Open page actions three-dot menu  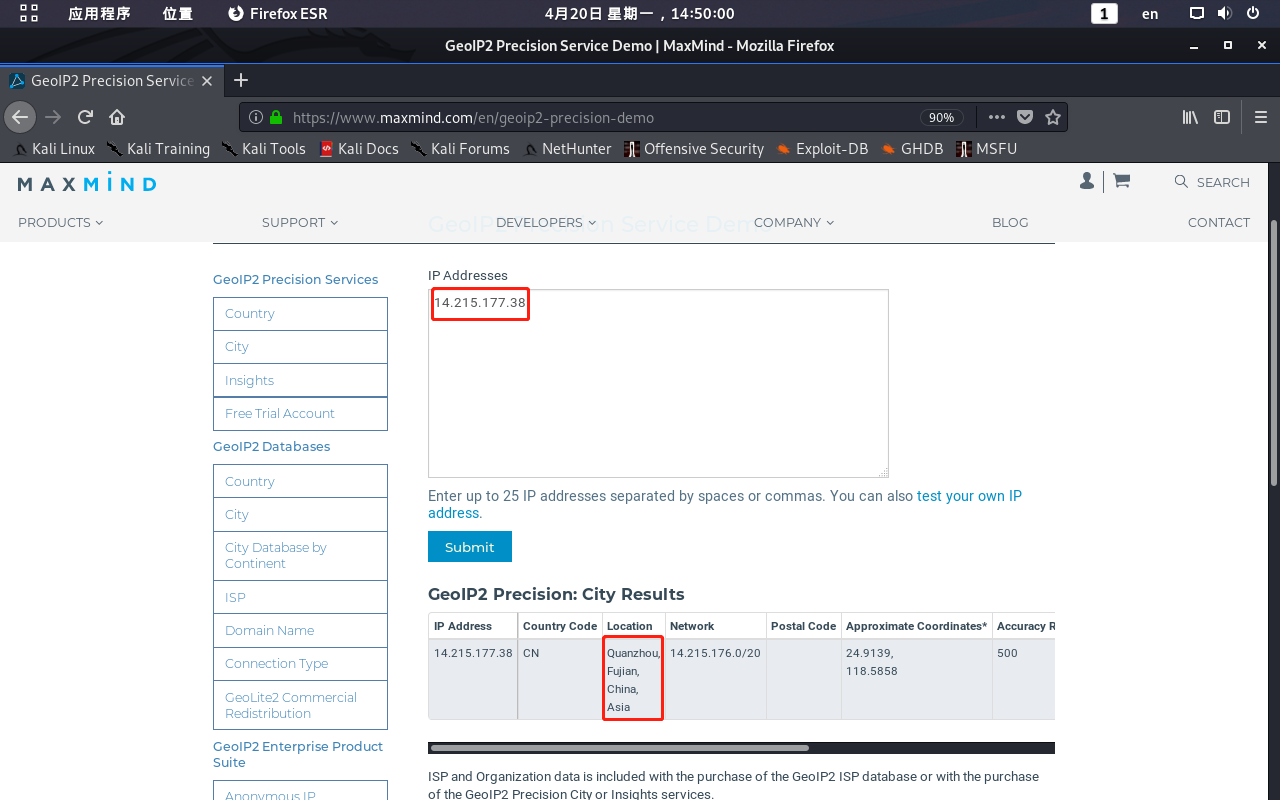pos(996,117)
